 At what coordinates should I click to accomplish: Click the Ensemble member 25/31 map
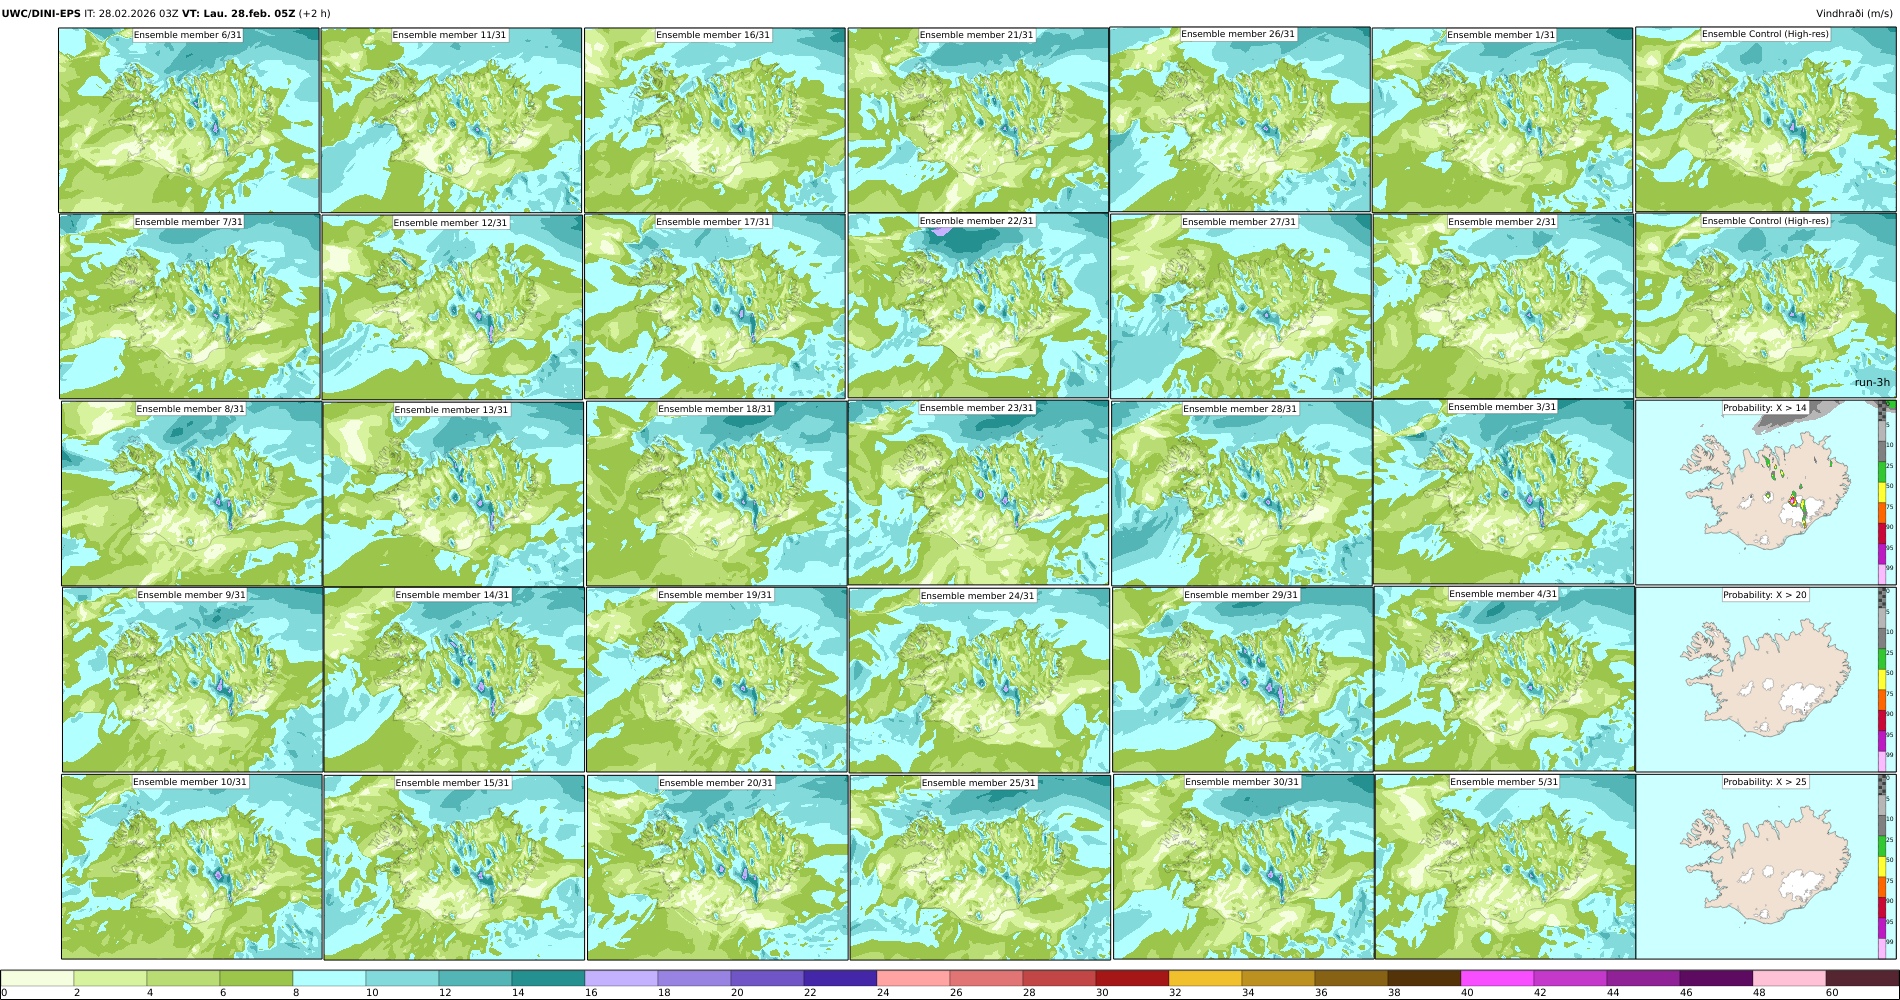(980, 867)
